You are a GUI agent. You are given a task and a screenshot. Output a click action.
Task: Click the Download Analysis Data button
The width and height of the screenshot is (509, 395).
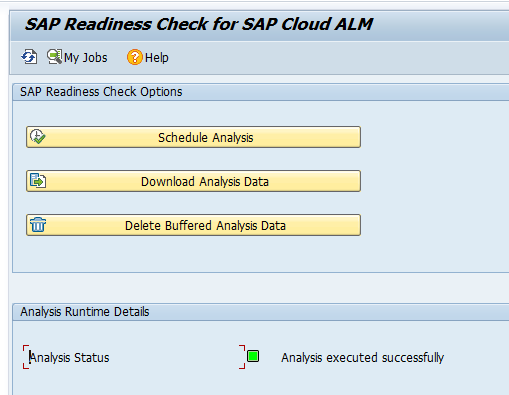click(193, 181)
